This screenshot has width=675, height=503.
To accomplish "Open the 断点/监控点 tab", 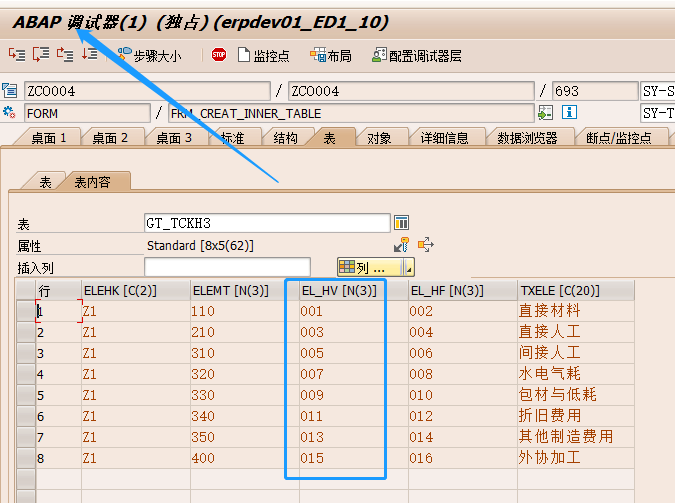I will pyautogui.click(x=619, y=138).
